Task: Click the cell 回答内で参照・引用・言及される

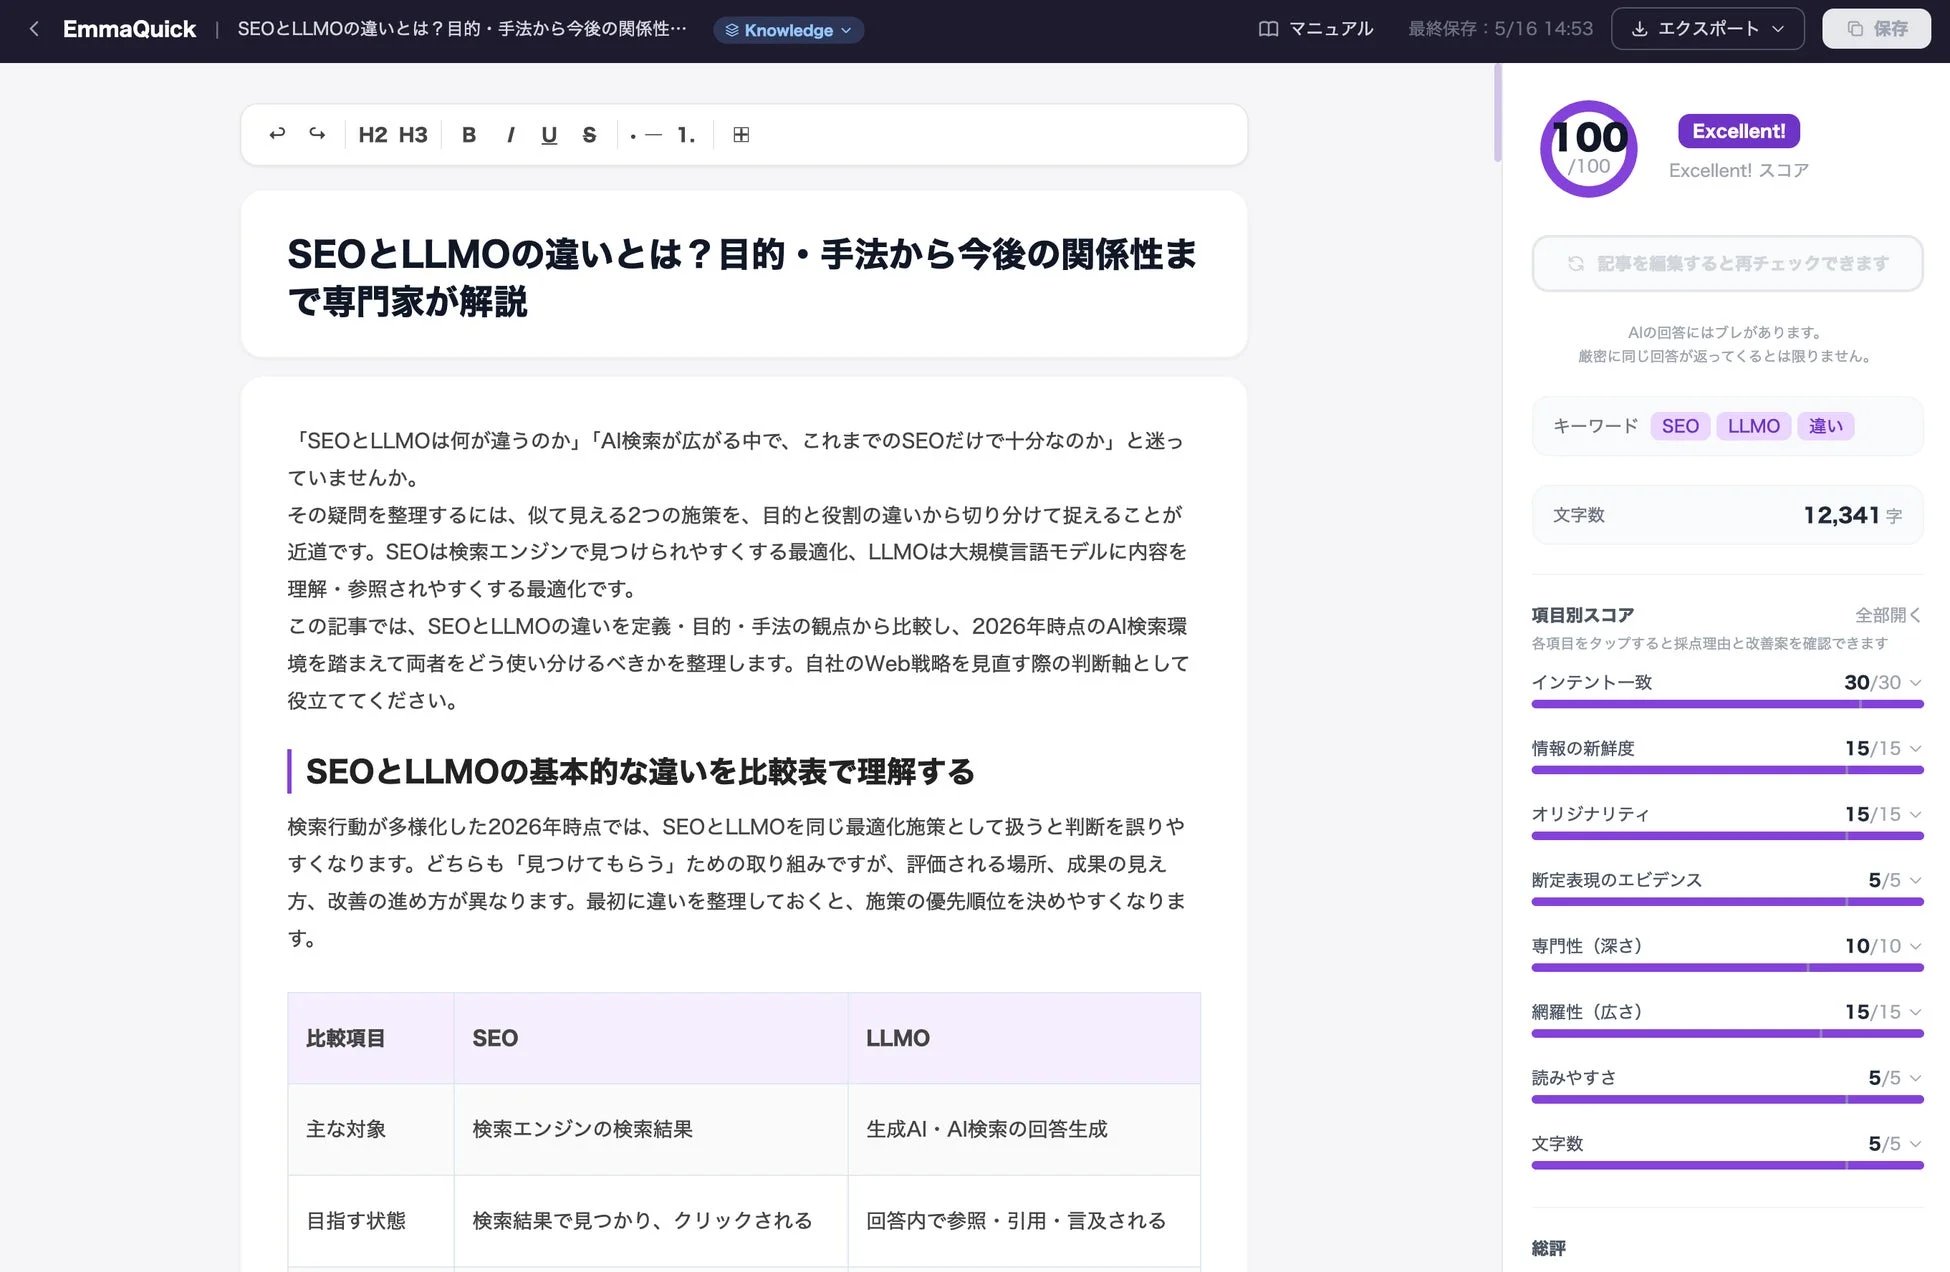Action: point(1024,1221)
